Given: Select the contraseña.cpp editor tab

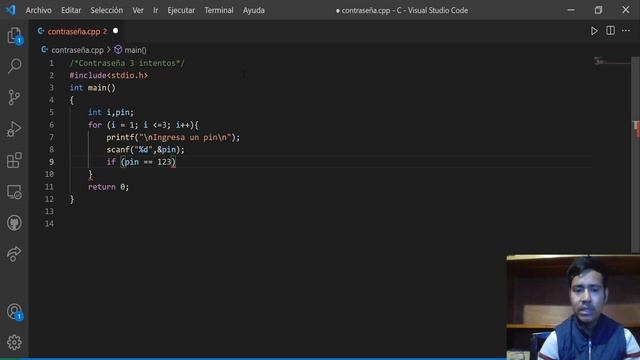Looking at the screenshot, I should click(x=77, y=31).
